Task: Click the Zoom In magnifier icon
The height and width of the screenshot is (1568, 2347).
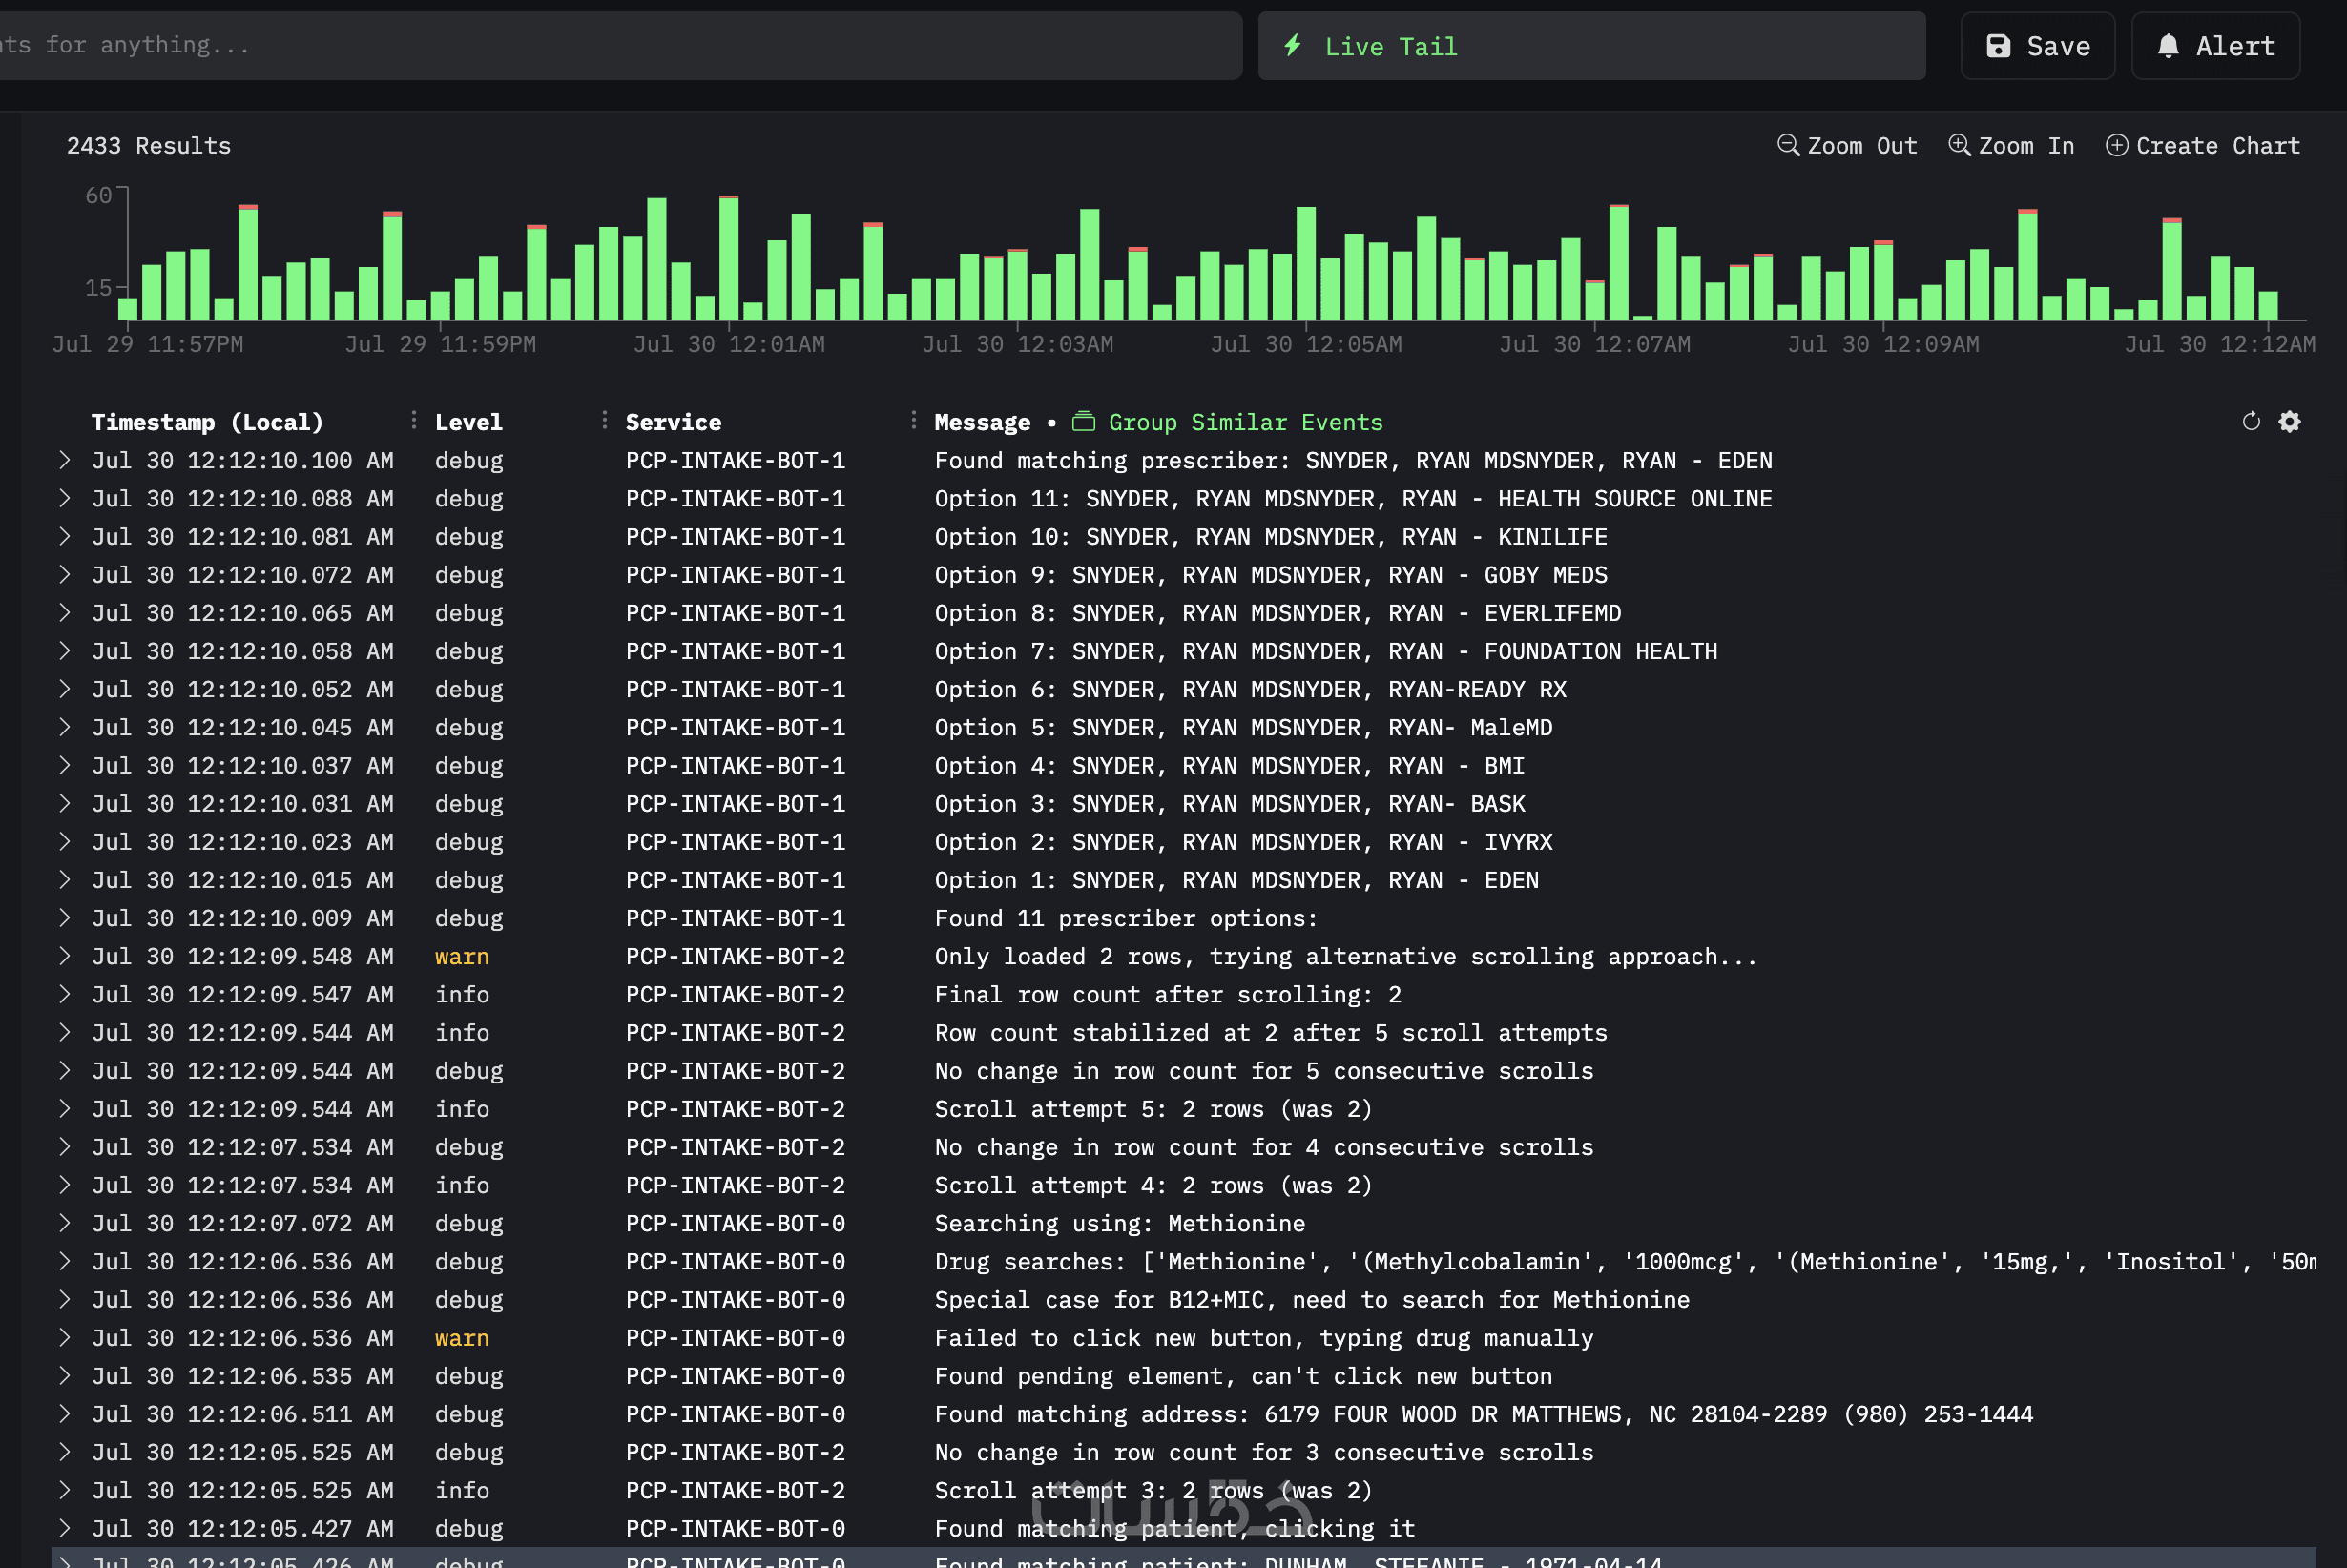Action: pos(1959,145)
